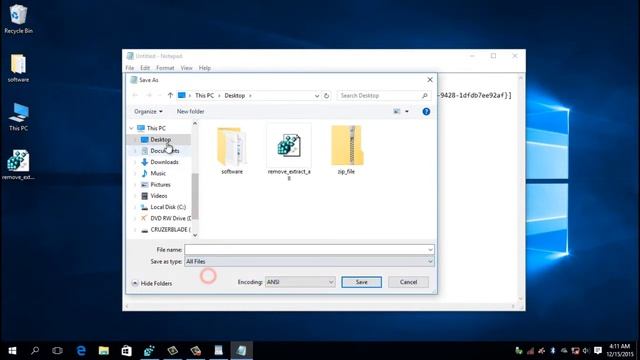This screenshot has height=360, width=640.
Task: Open Notepad Edit menu
Action: (x=145, y=68)
